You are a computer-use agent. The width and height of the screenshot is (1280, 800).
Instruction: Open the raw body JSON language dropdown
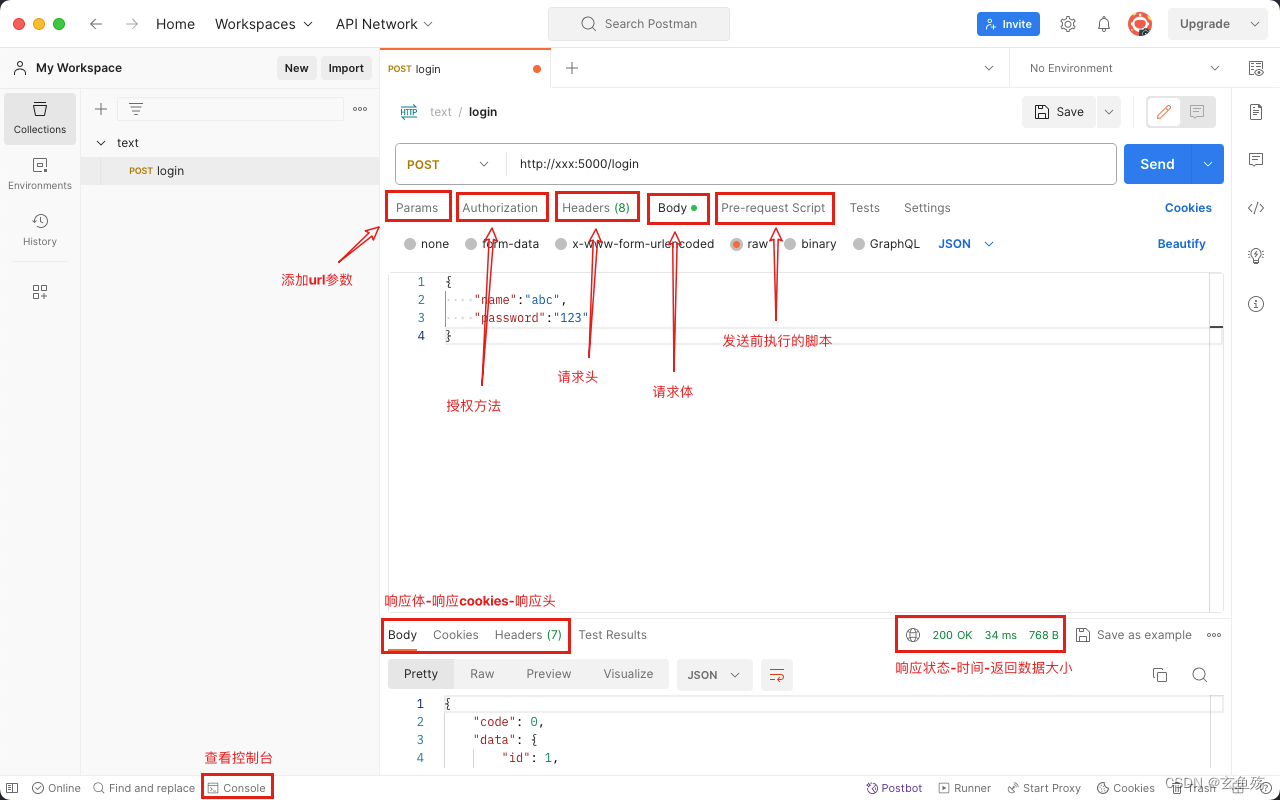[966, 244]
